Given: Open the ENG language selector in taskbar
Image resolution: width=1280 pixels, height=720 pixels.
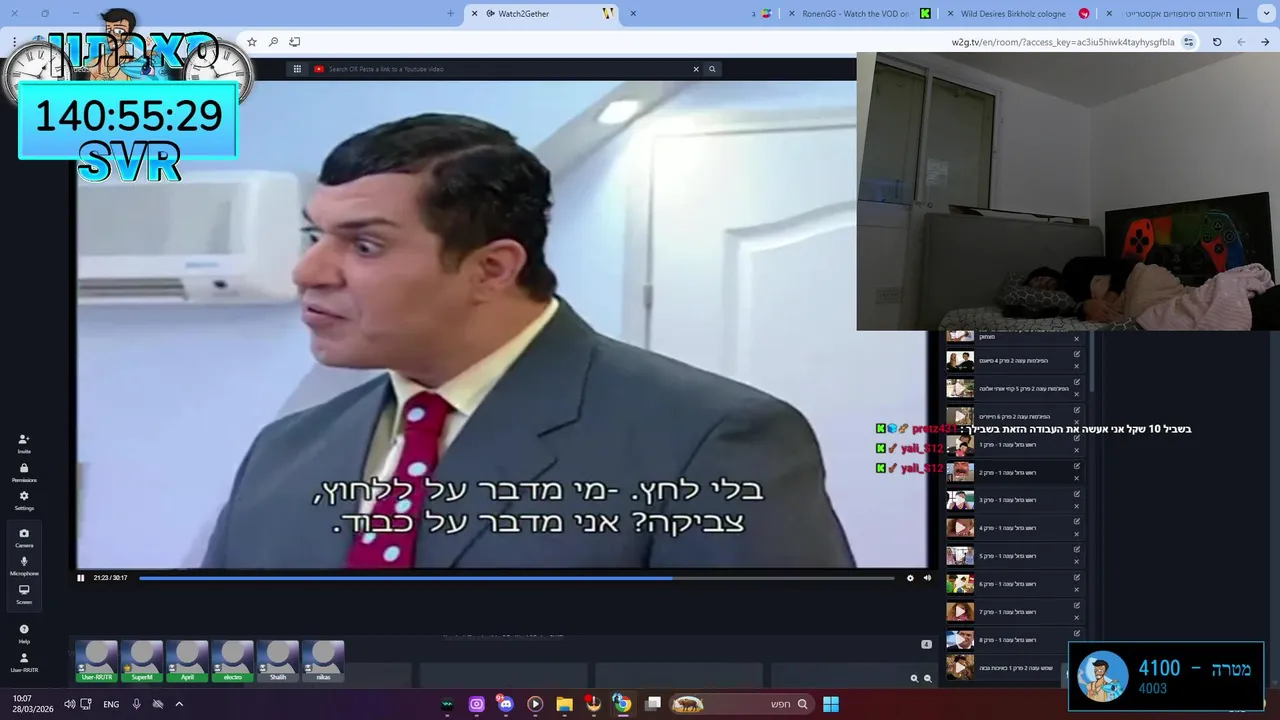Looking at the screenshot, I should point(111,704).
